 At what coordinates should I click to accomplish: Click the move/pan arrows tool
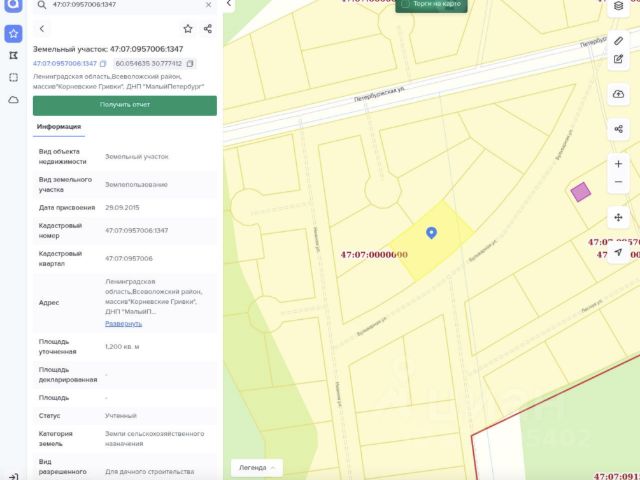click(x=618, y=218)
